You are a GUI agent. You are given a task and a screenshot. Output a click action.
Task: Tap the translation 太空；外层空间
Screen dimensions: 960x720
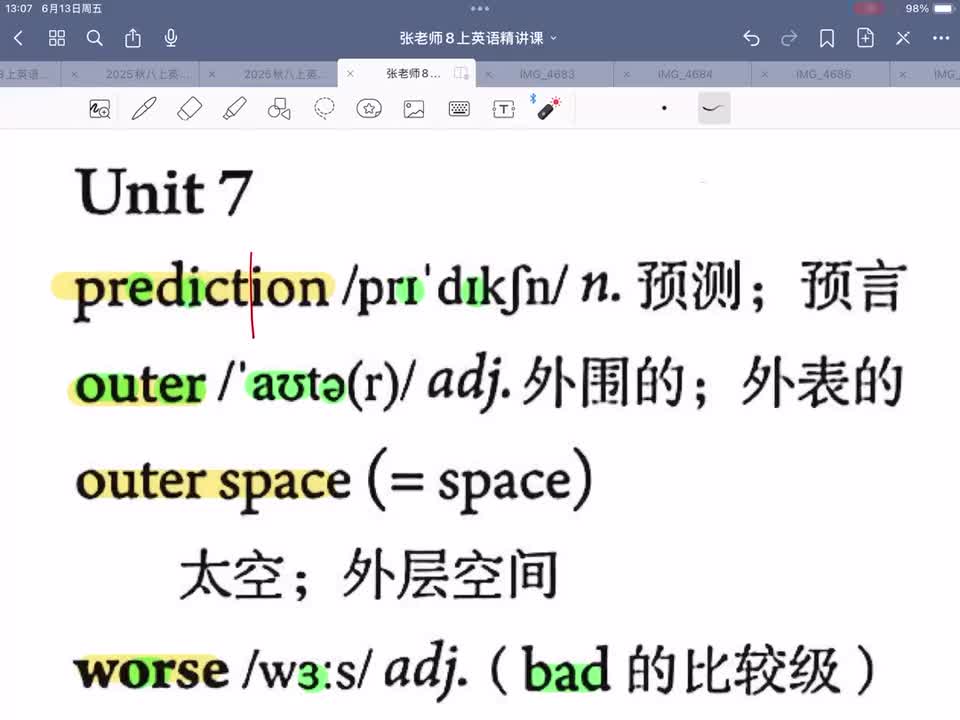tap(369, 574)
